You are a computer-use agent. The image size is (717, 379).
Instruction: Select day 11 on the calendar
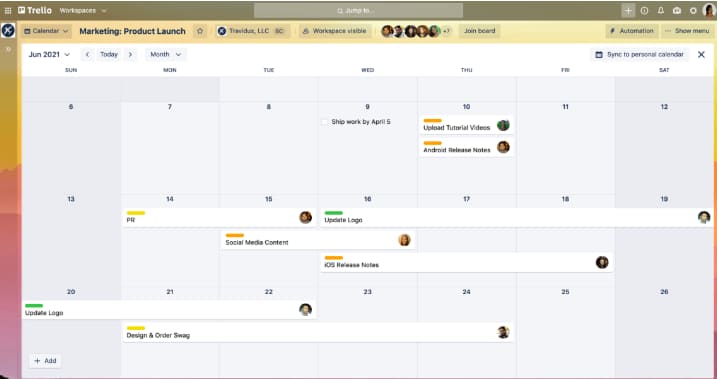coord(565,107)
